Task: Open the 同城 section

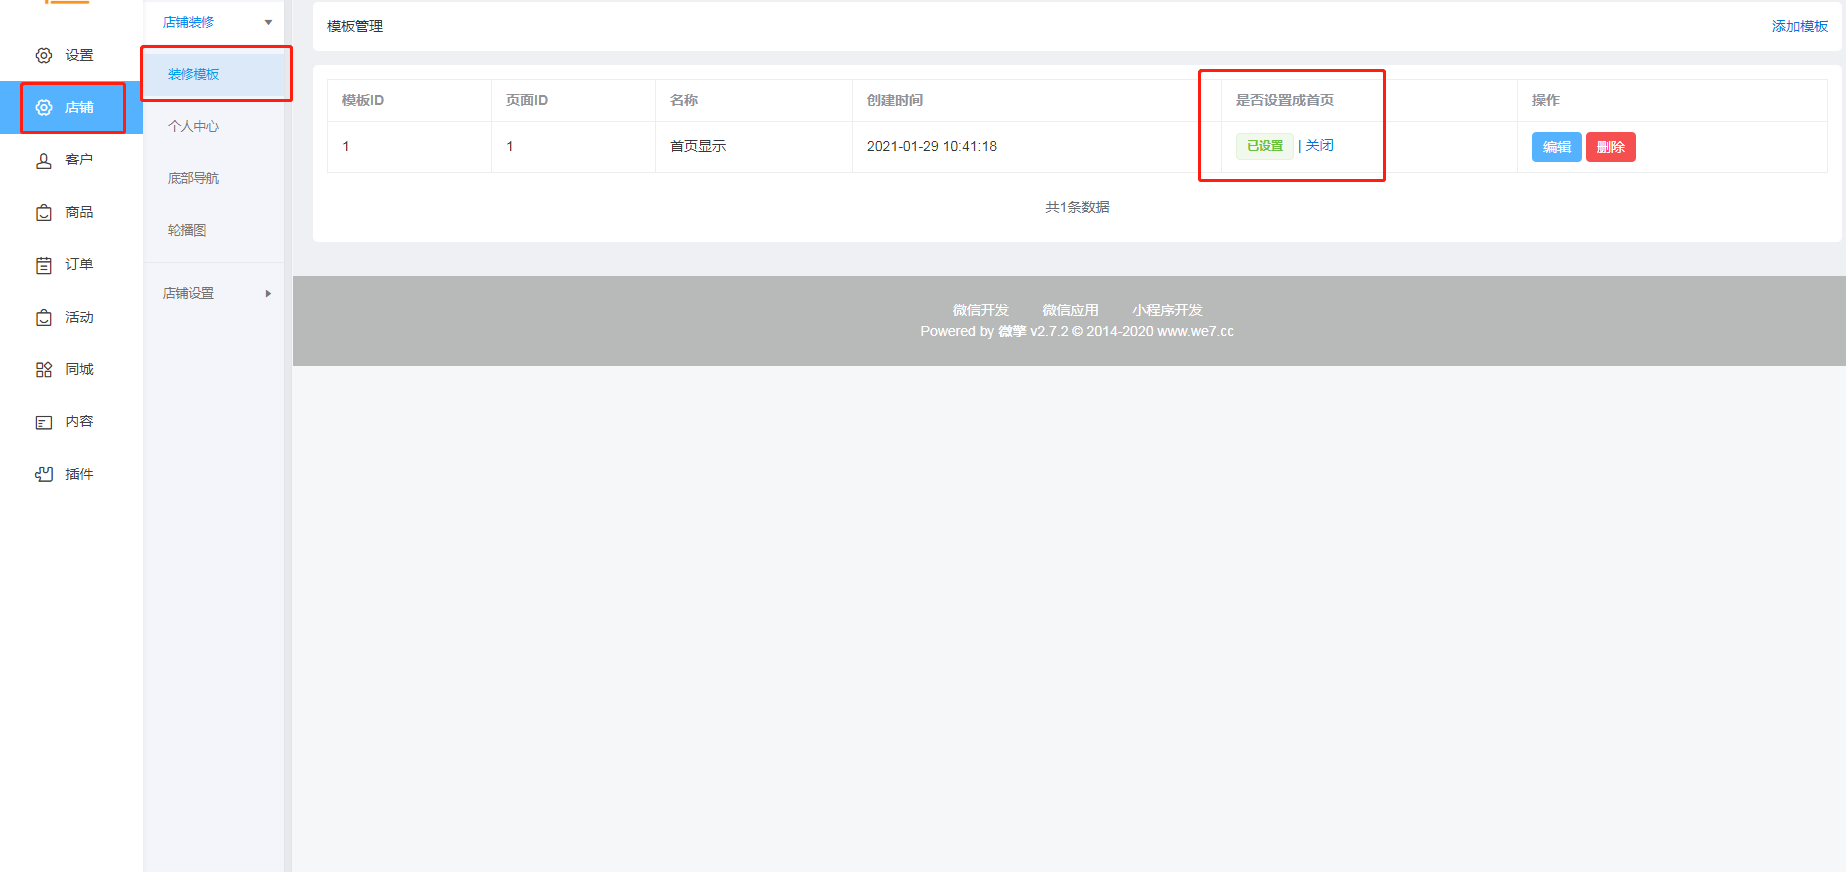Action: (79, 370)
